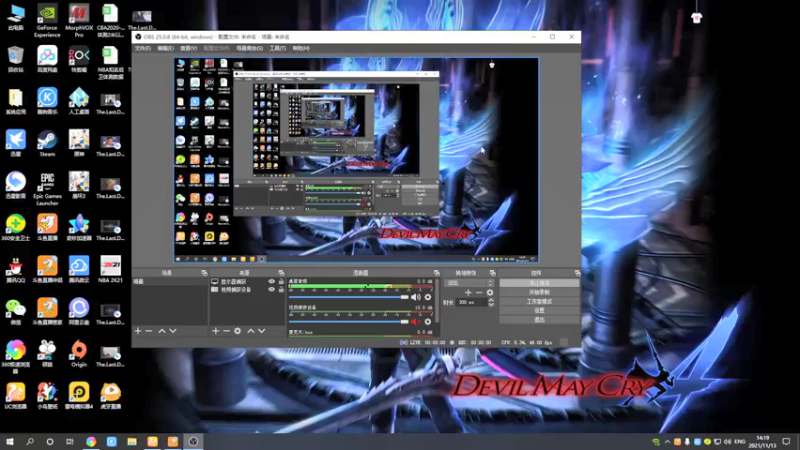Click the audio mixer vertical scrollbar
Screen dimensions: 800x450
pyautogui.click(x=437, y=301)
